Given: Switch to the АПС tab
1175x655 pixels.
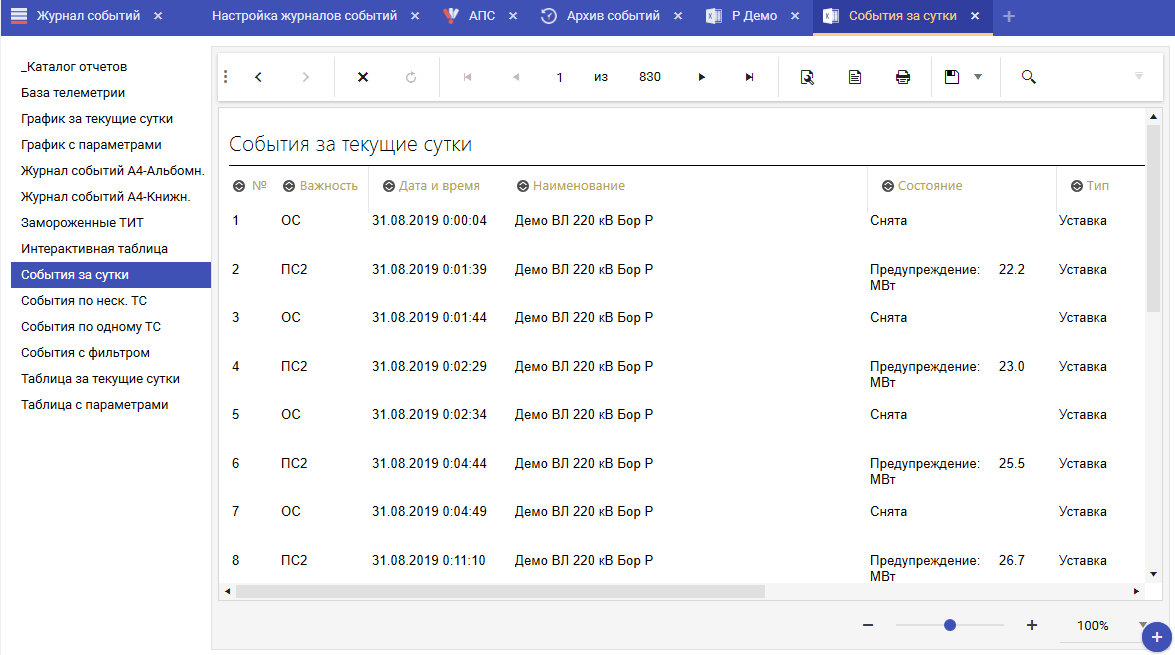Looking at the screenshot, I should coord(481,16).
